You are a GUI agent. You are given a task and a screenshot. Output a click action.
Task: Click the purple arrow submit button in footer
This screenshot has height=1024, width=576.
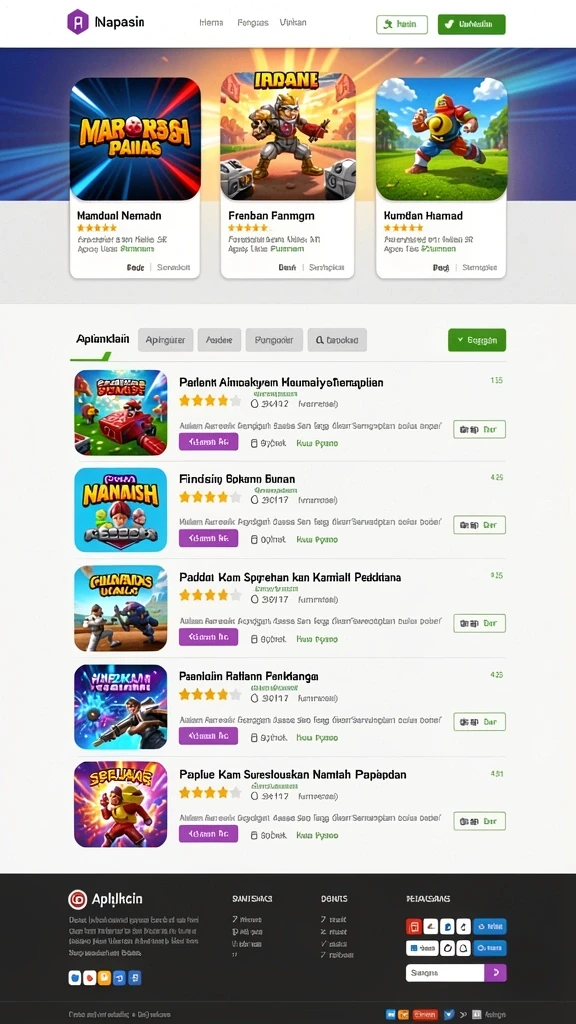[495, 972]
